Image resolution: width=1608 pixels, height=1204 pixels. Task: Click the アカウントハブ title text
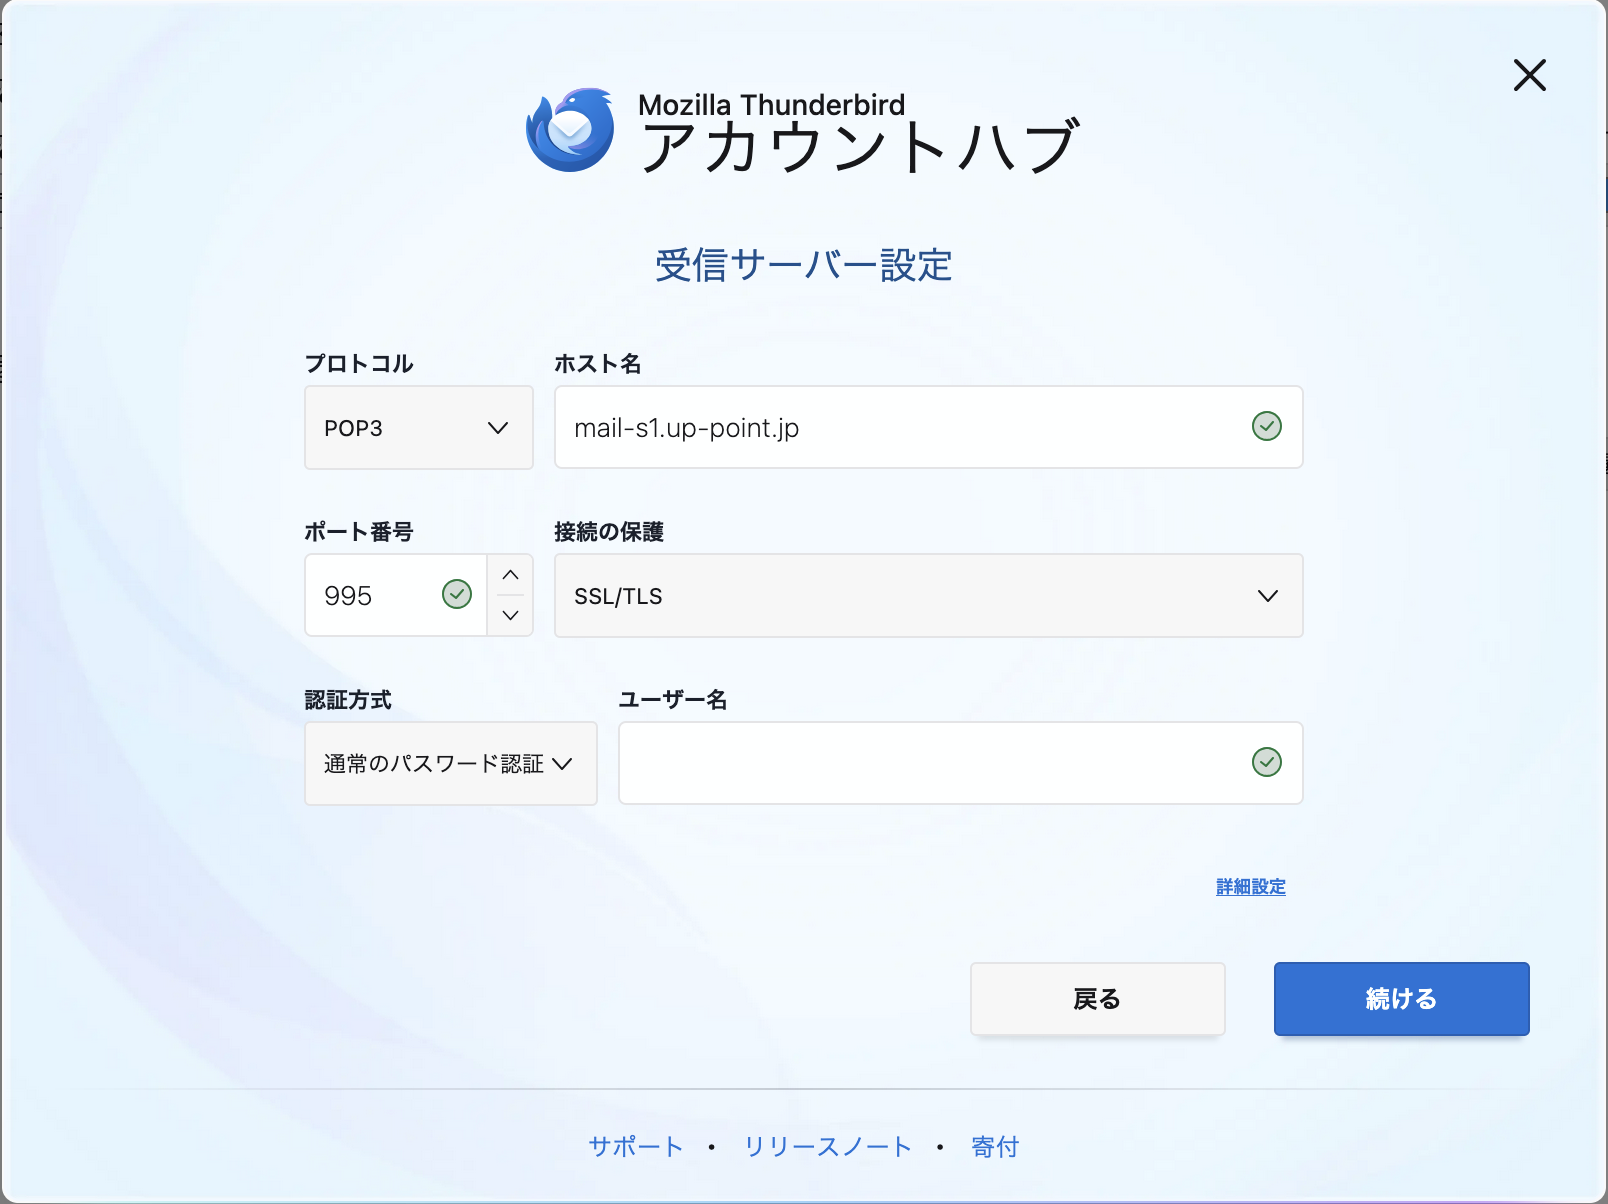[x=860, y=148]
